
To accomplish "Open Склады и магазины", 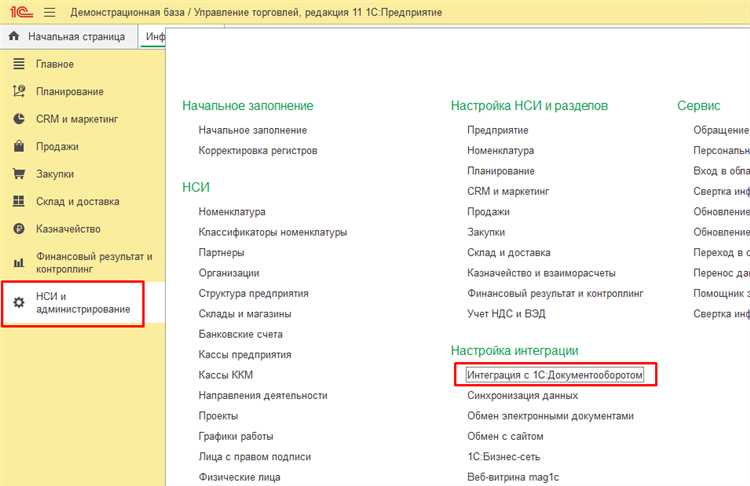I will (x=245, y=314).
